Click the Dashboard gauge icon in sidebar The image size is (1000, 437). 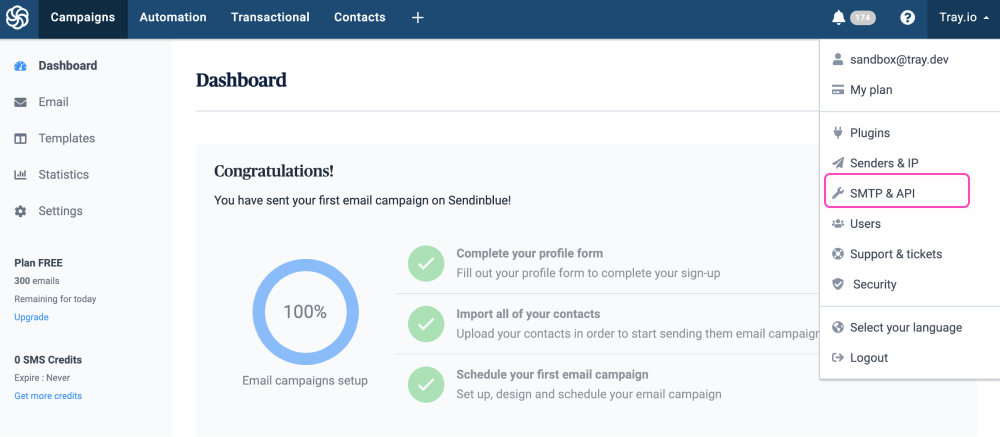pyautogui.click(x=20, y=66)
